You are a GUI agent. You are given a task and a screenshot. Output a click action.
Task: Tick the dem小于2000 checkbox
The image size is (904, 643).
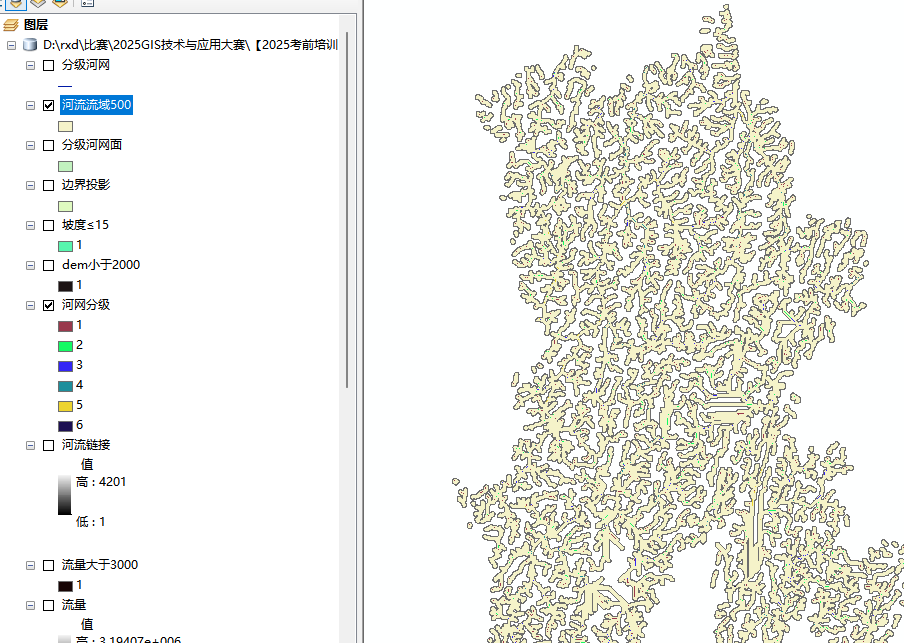click(x=48, y=265)
